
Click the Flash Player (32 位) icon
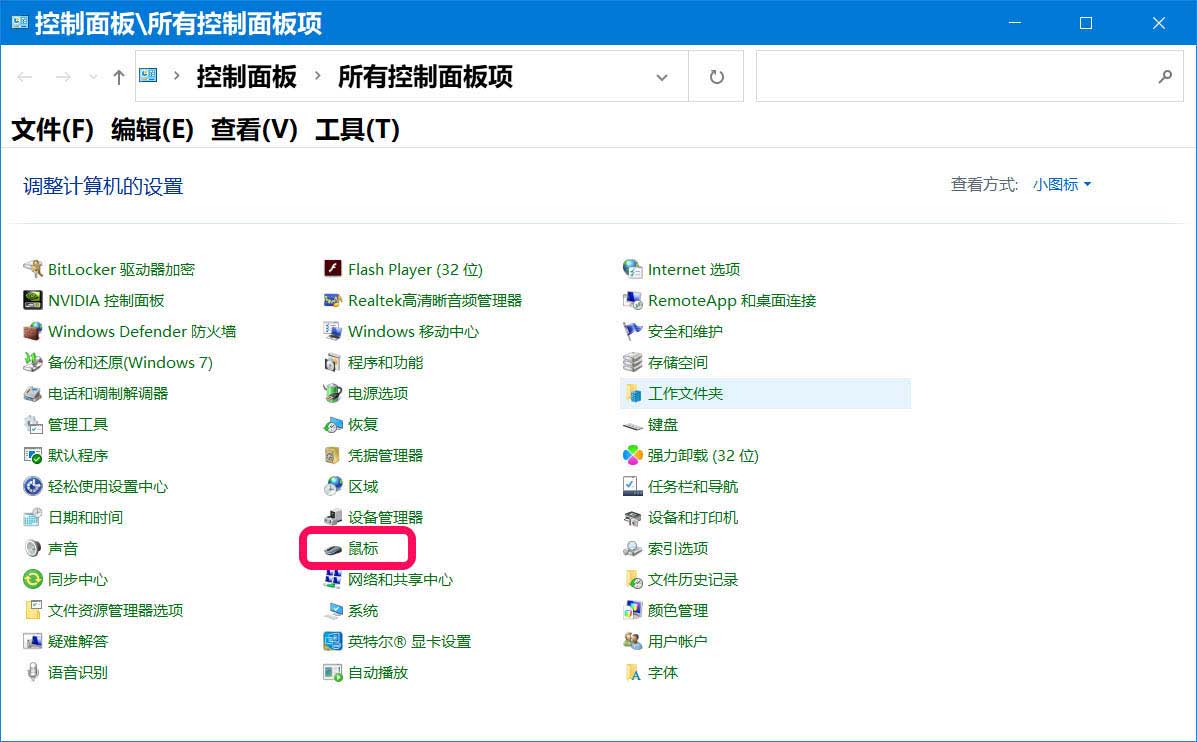tap(333, 269)
